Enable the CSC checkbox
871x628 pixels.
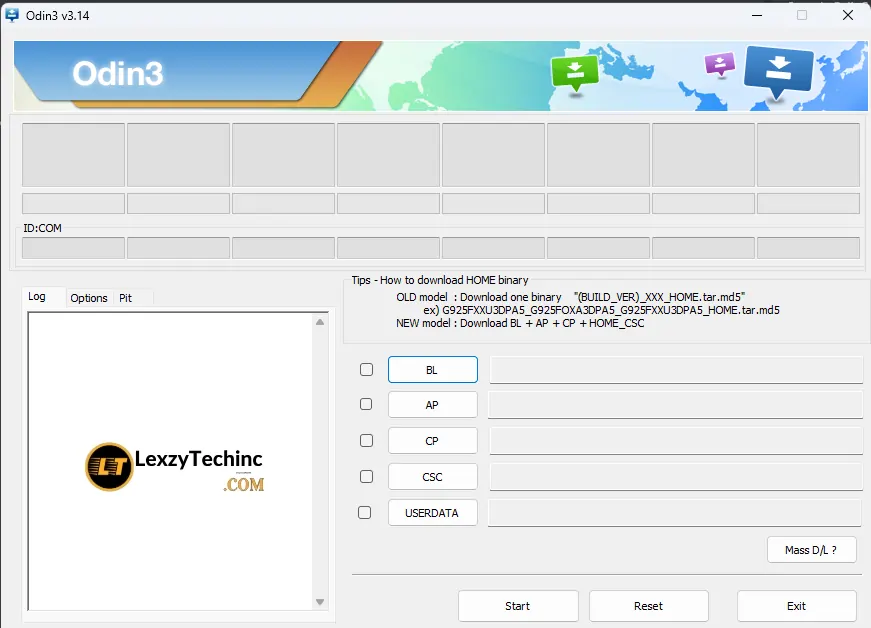tap(366, 476)
